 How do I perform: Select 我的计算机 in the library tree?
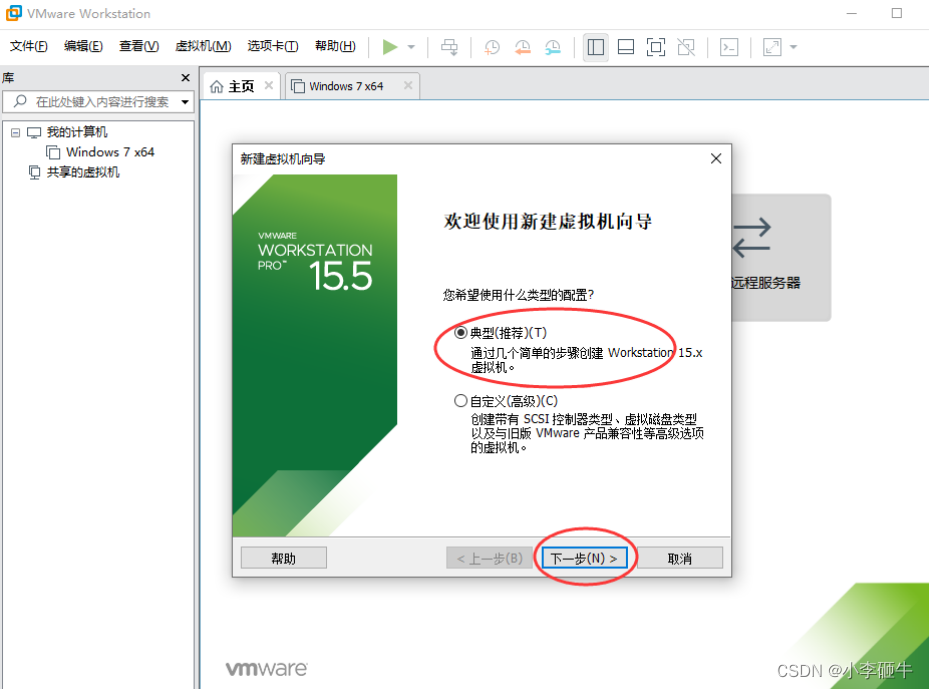77,132
